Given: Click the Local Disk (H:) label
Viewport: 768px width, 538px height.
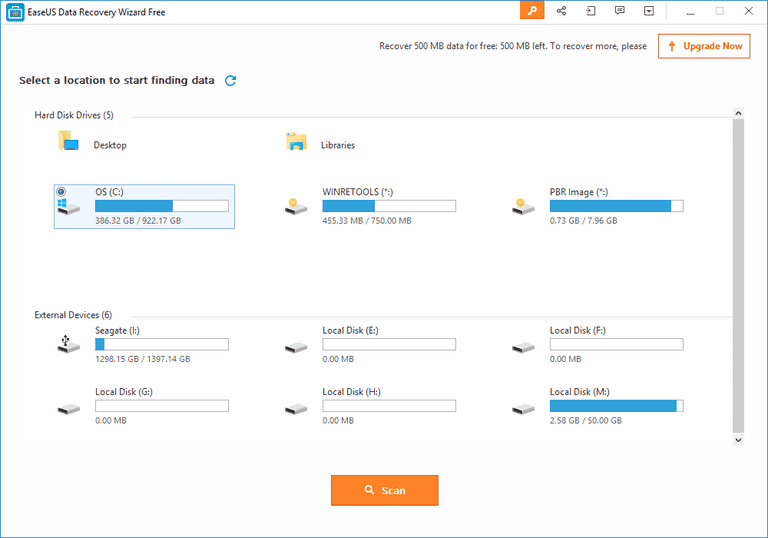Looking at the screenshot, I should [x=351, y=392].
